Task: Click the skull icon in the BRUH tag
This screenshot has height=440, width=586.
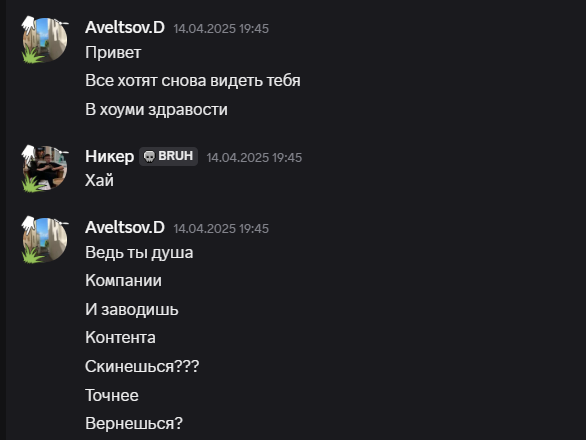Action: (x=149, y=156)
